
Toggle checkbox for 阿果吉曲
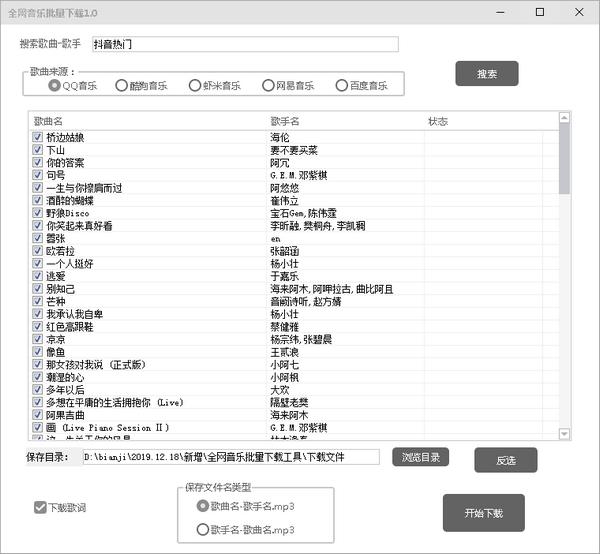pos(37,415)
